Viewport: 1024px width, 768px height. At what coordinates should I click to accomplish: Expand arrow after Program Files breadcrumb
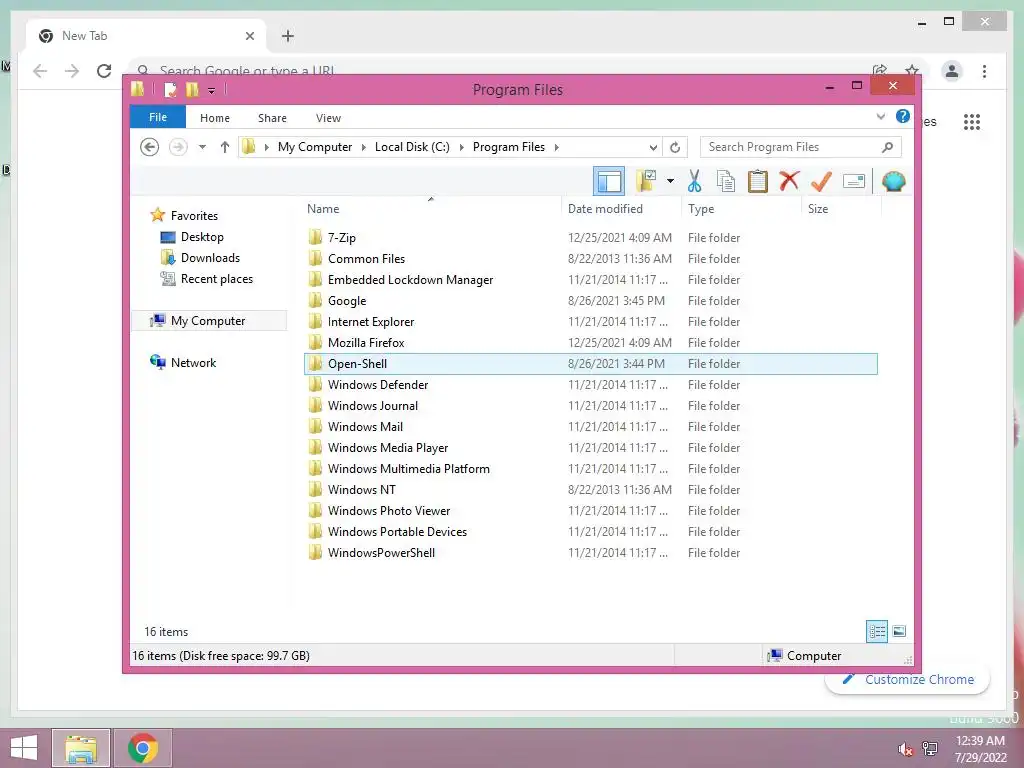pos(556,147)
